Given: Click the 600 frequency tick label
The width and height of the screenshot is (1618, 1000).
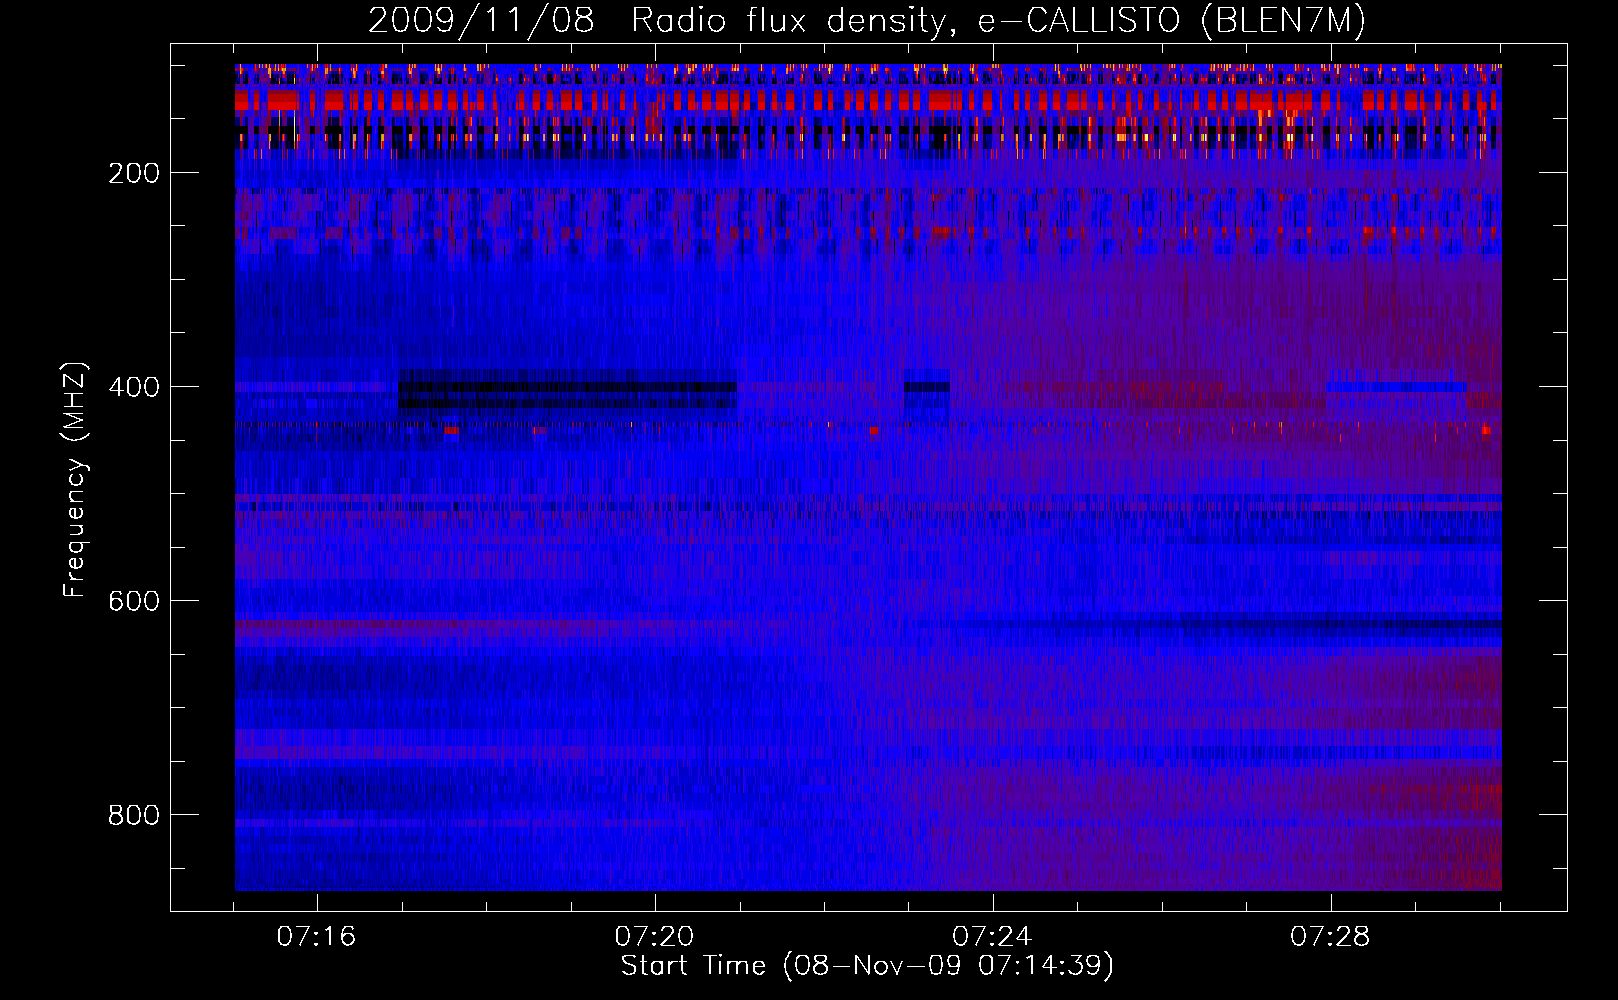Looking at the screenshot, I should point(134,601).
